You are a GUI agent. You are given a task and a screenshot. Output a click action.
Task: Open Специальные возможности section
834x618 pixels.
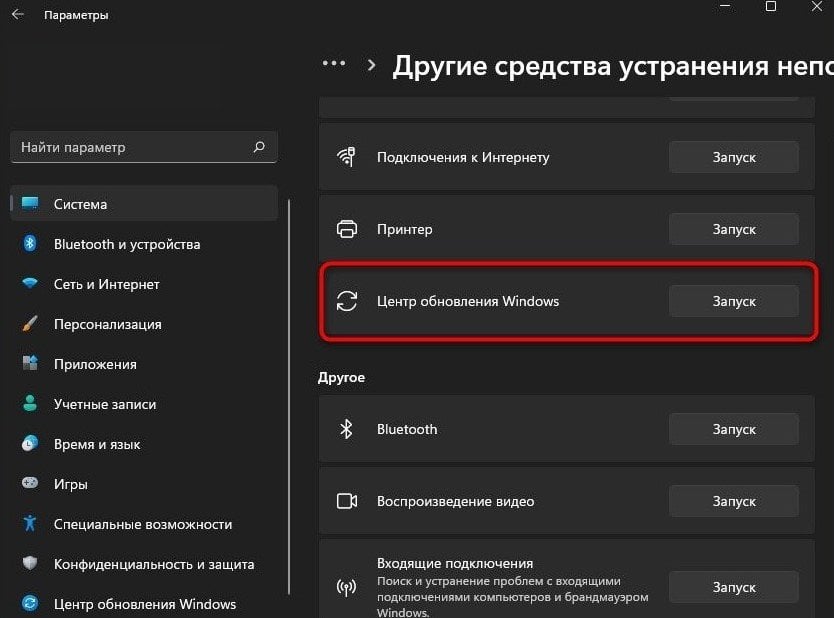pyautogui.click(x=144, y=524)
